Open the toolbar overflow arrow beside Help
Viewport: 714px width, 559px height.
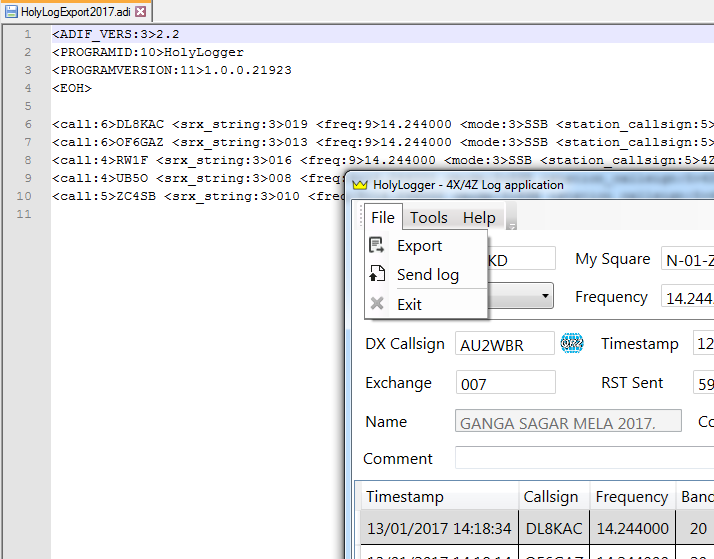point(511,218)
